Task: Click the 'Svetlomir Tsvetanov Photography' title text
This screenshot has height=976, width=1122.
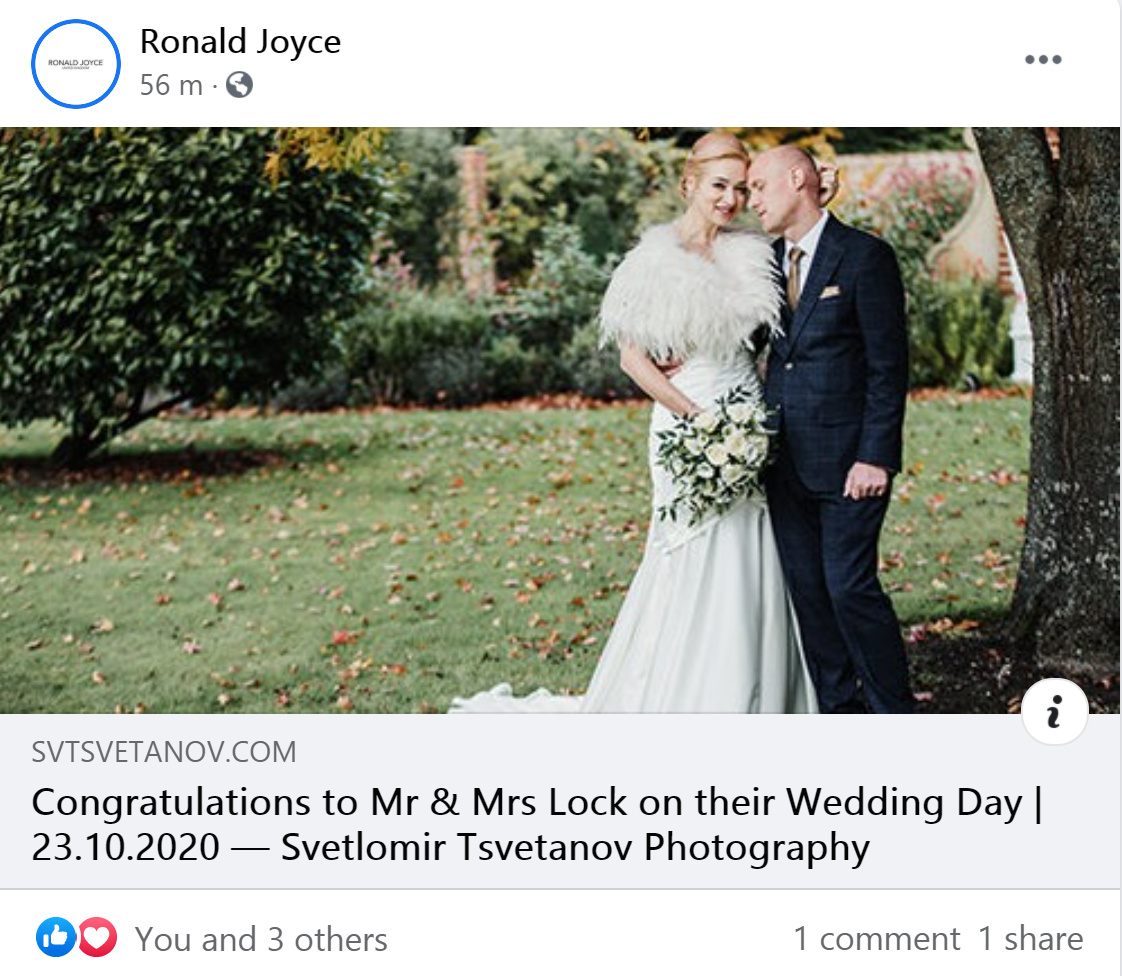Action: click(x=575, y=847)
